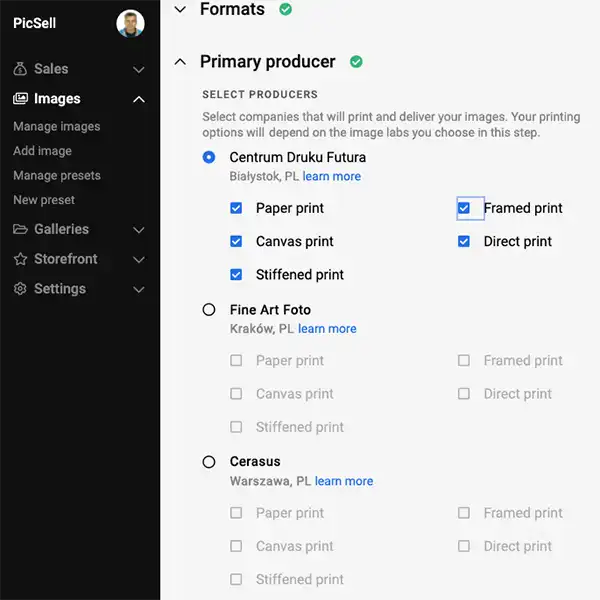
Task: Expand the Sales menu chevron
Action: tap(139, 70)
